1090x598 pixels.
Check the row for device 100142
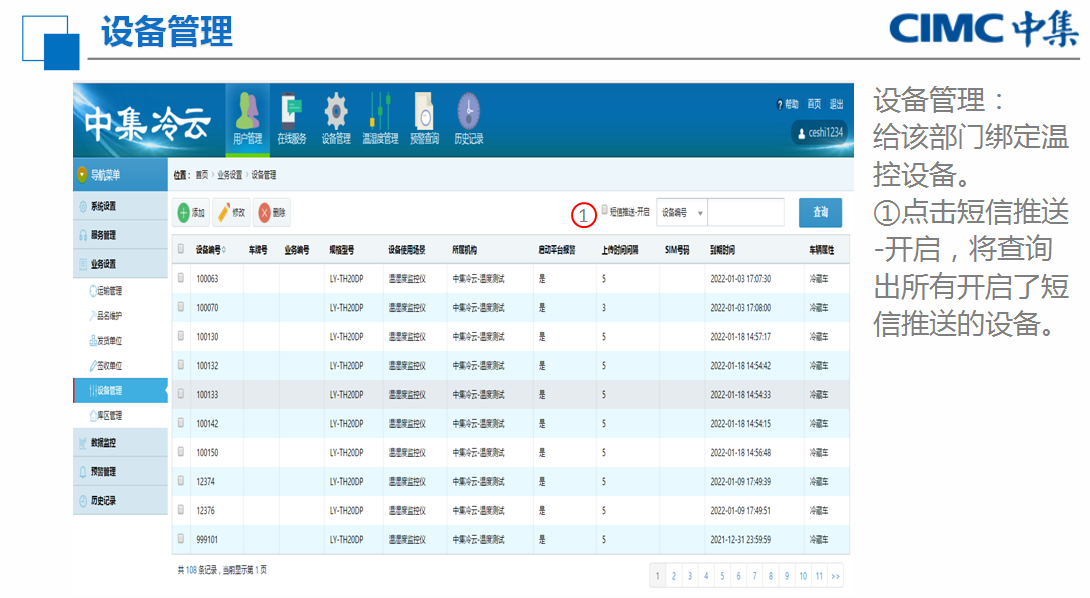(x=181, y=423)
